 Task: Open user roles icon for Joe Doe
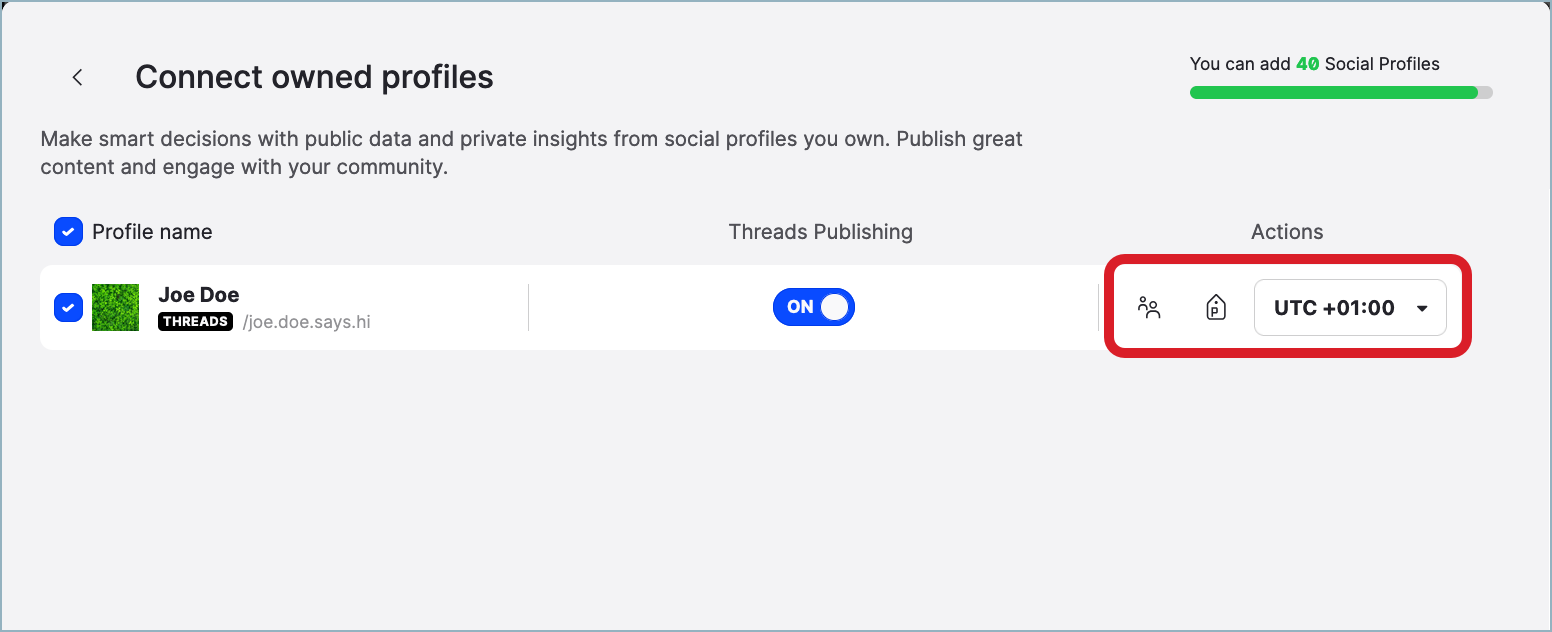coord(1149,308)
